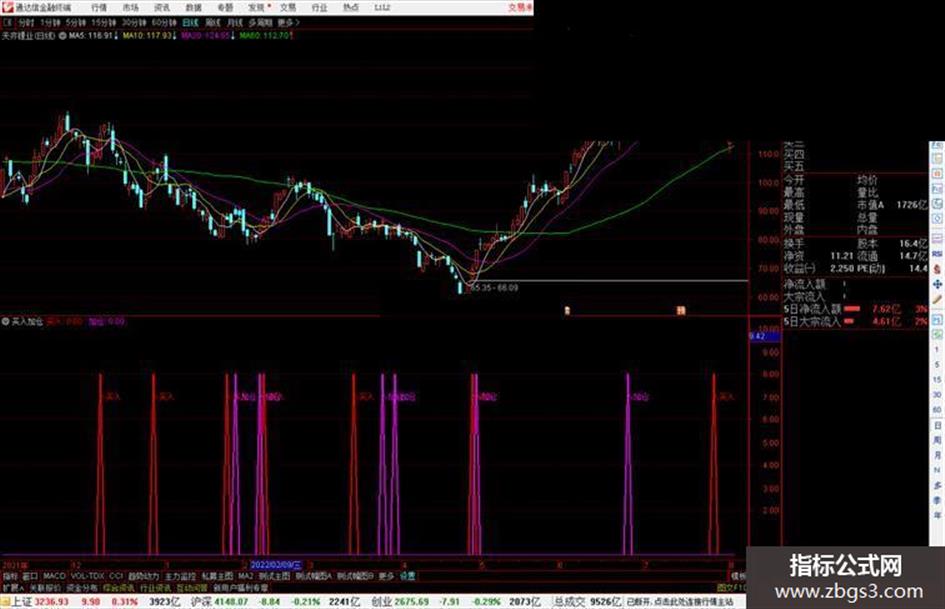Click the 综合资讯 tab
945x609 pixels.
click(119, 587)
